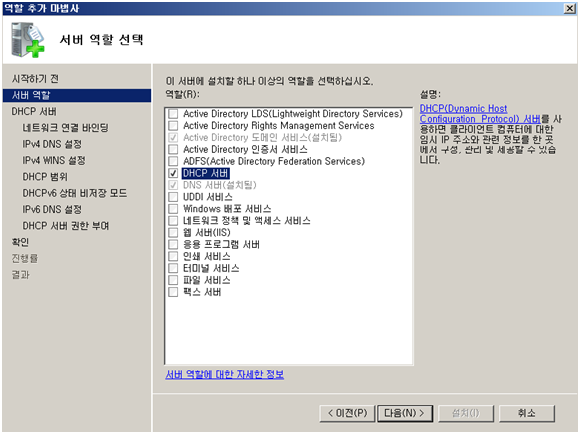Click the 다음(N) button
Screen dimensions: 580x434
pyautogui.click(x=405, y=413)
